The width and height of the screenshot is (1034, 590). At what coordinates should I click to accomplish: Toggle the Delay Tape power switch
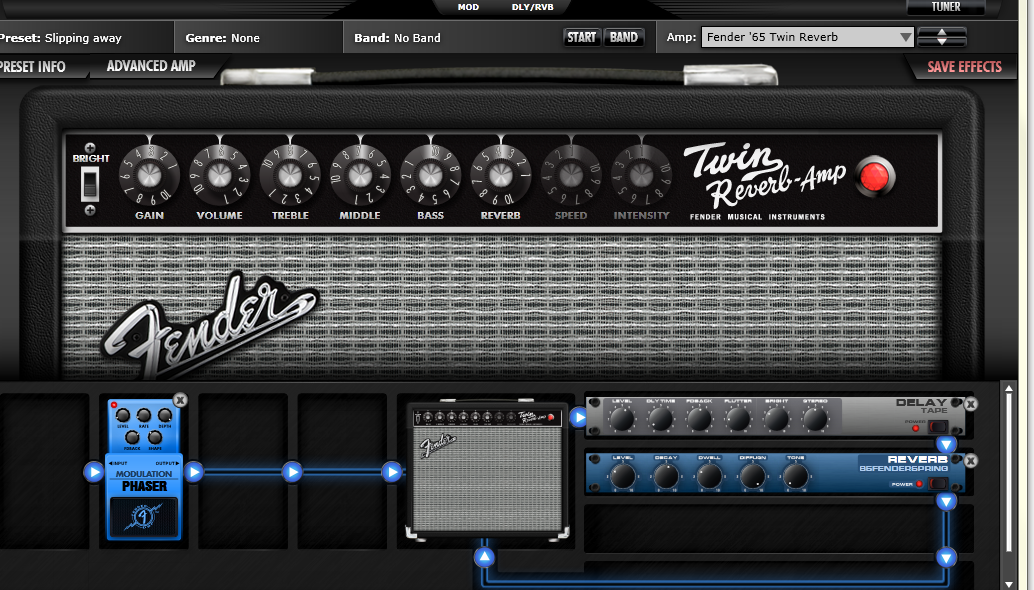click(x=938, y=427)
